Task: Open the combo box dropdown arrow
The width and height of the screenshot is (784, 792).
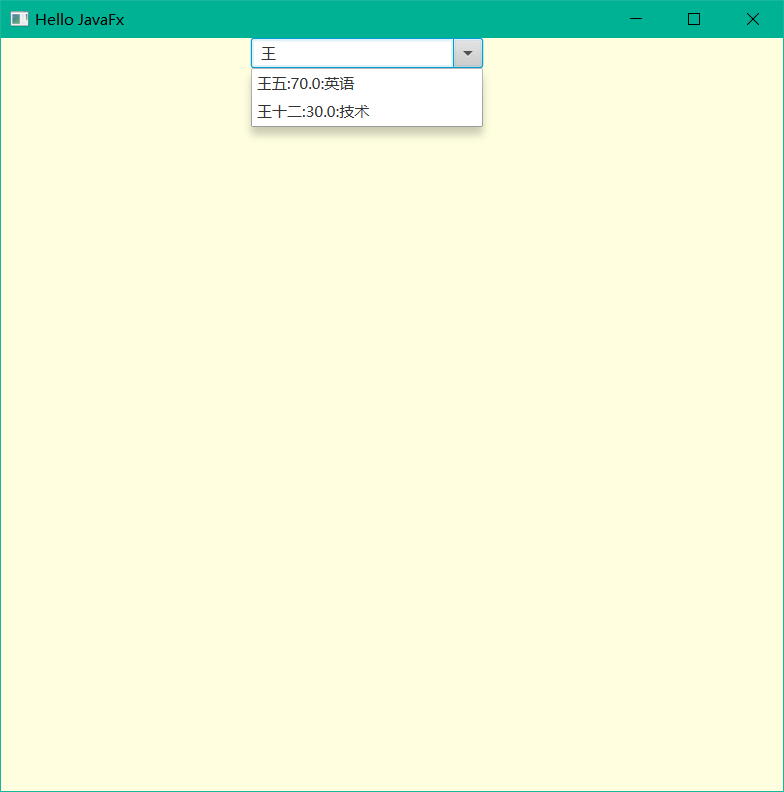Action: pyautogui.click(x=468, y=53)
